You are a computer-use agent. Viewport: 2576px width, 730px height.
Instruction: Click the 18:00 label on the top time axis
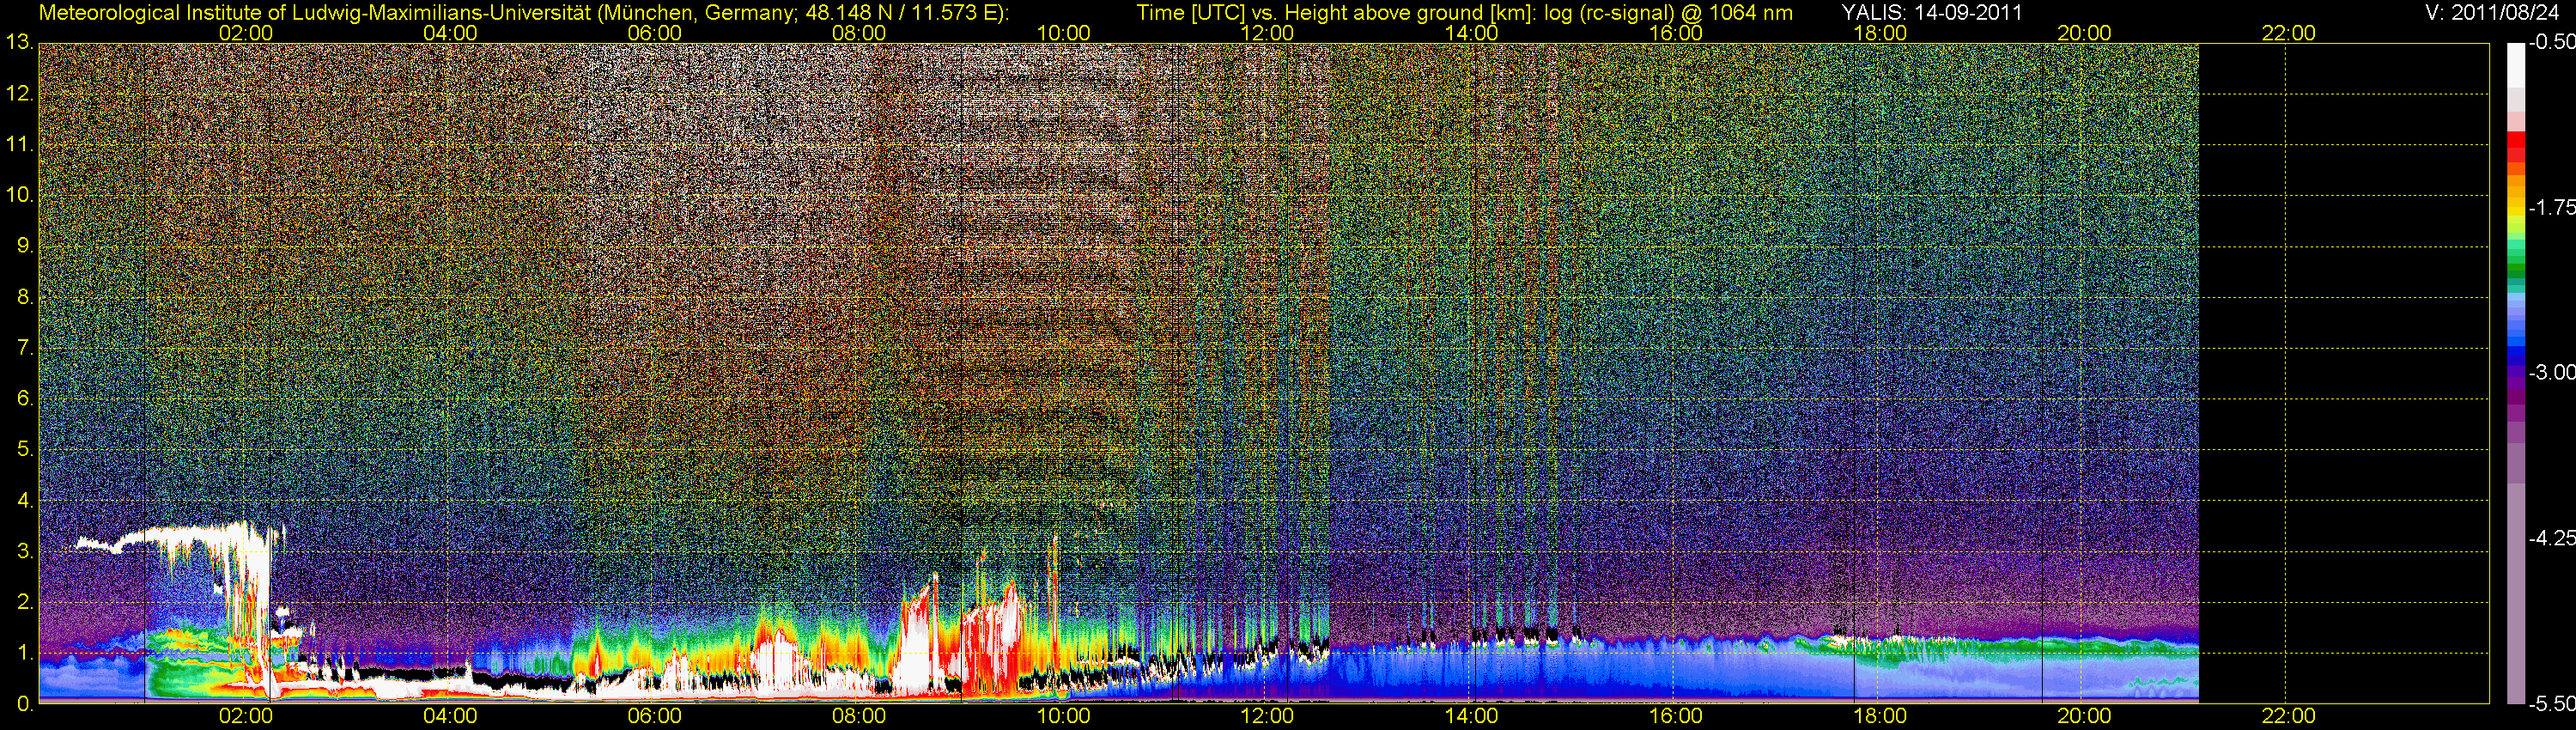pos(1879,33)
